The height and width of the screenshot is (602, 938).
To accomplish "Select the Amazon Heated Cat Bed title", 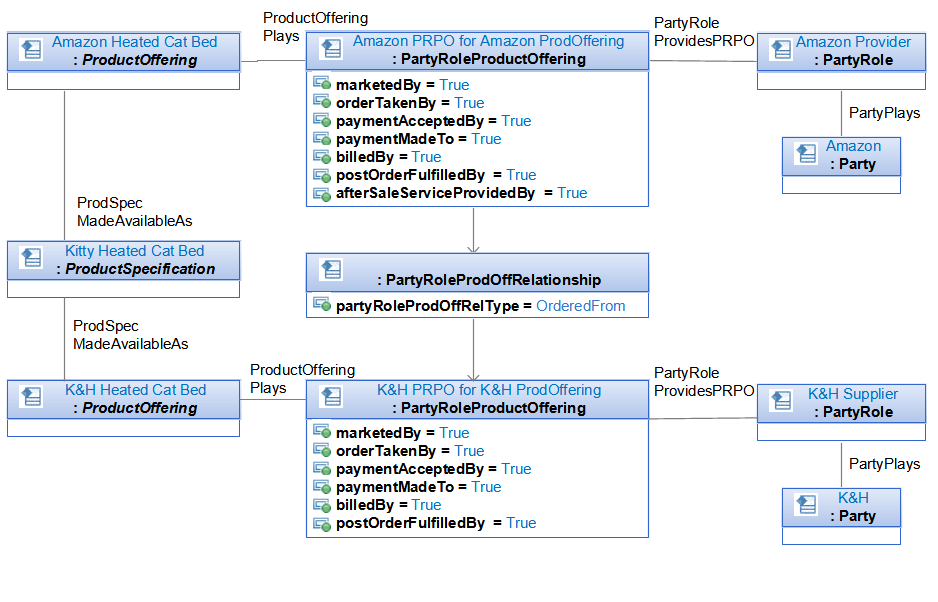I will [135, 42].
